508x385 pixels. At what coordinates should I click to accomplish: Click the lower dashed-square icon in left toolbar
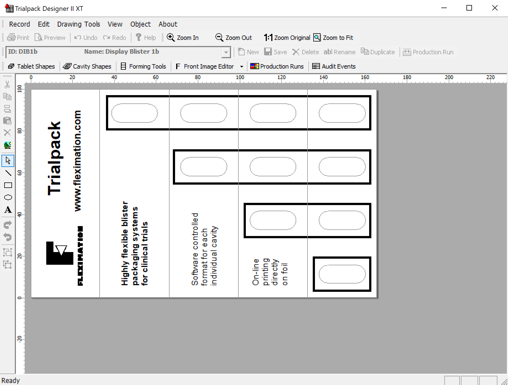8,264
